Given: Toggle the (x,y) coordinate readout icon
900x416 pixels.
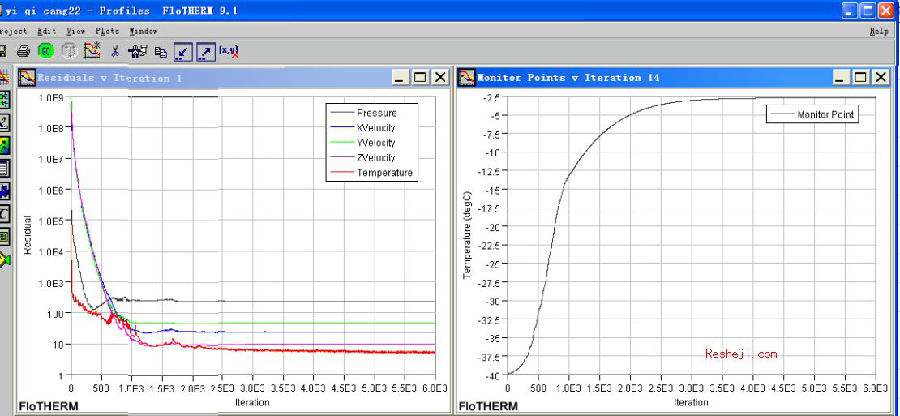Looking at the screenshot, I should click(x=229, y=52).
